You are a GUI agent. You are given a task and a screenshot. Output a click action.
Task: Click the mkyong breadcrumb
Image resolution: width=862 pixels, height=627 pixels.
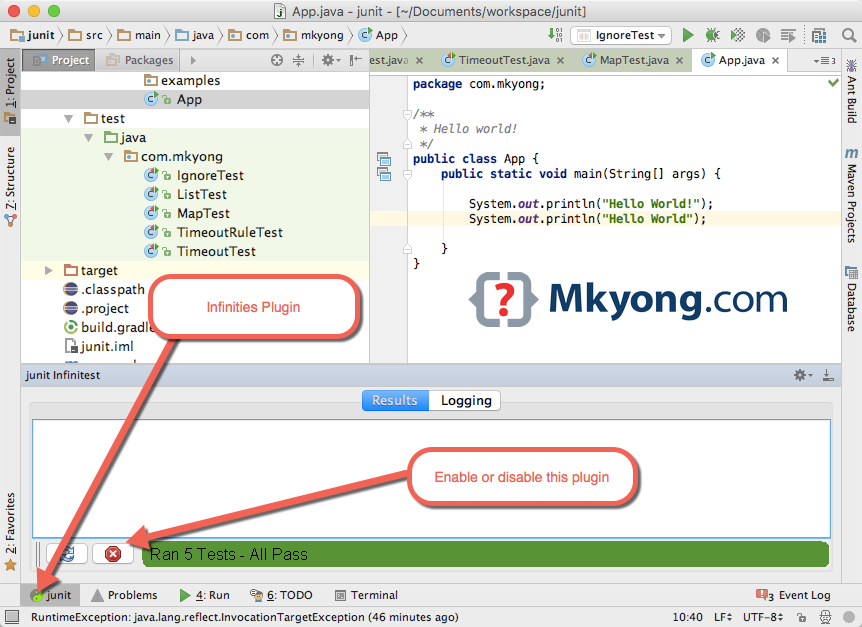click(314, 35)
